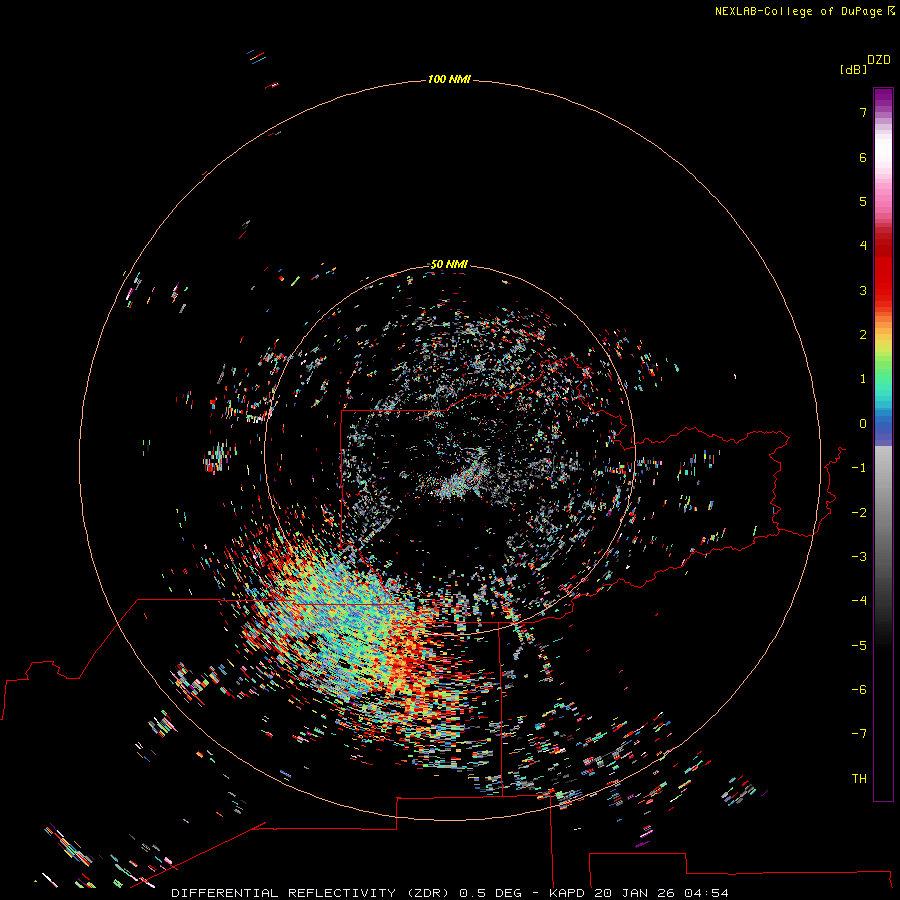Screen dimensions: 900x900
Task: Click the 2 value on the ZDR scale
Action: coord(863,335)
